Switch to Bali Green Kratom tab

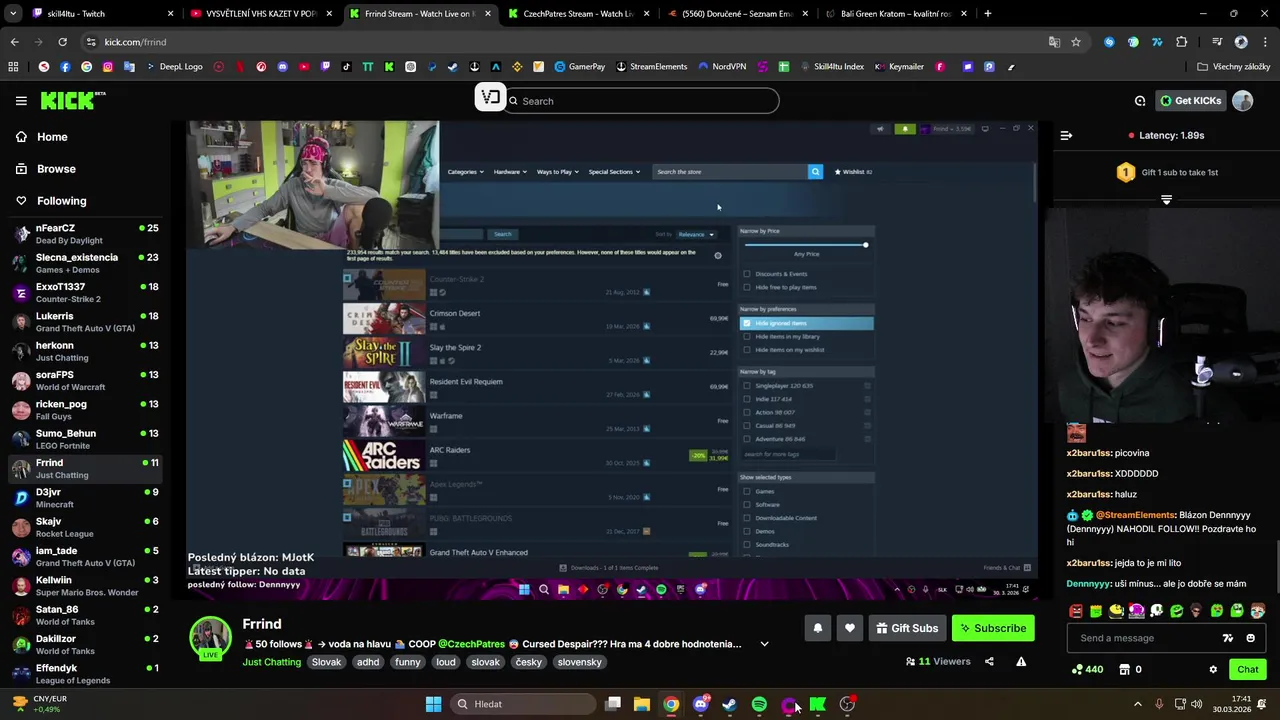click(x=895, y=13)
